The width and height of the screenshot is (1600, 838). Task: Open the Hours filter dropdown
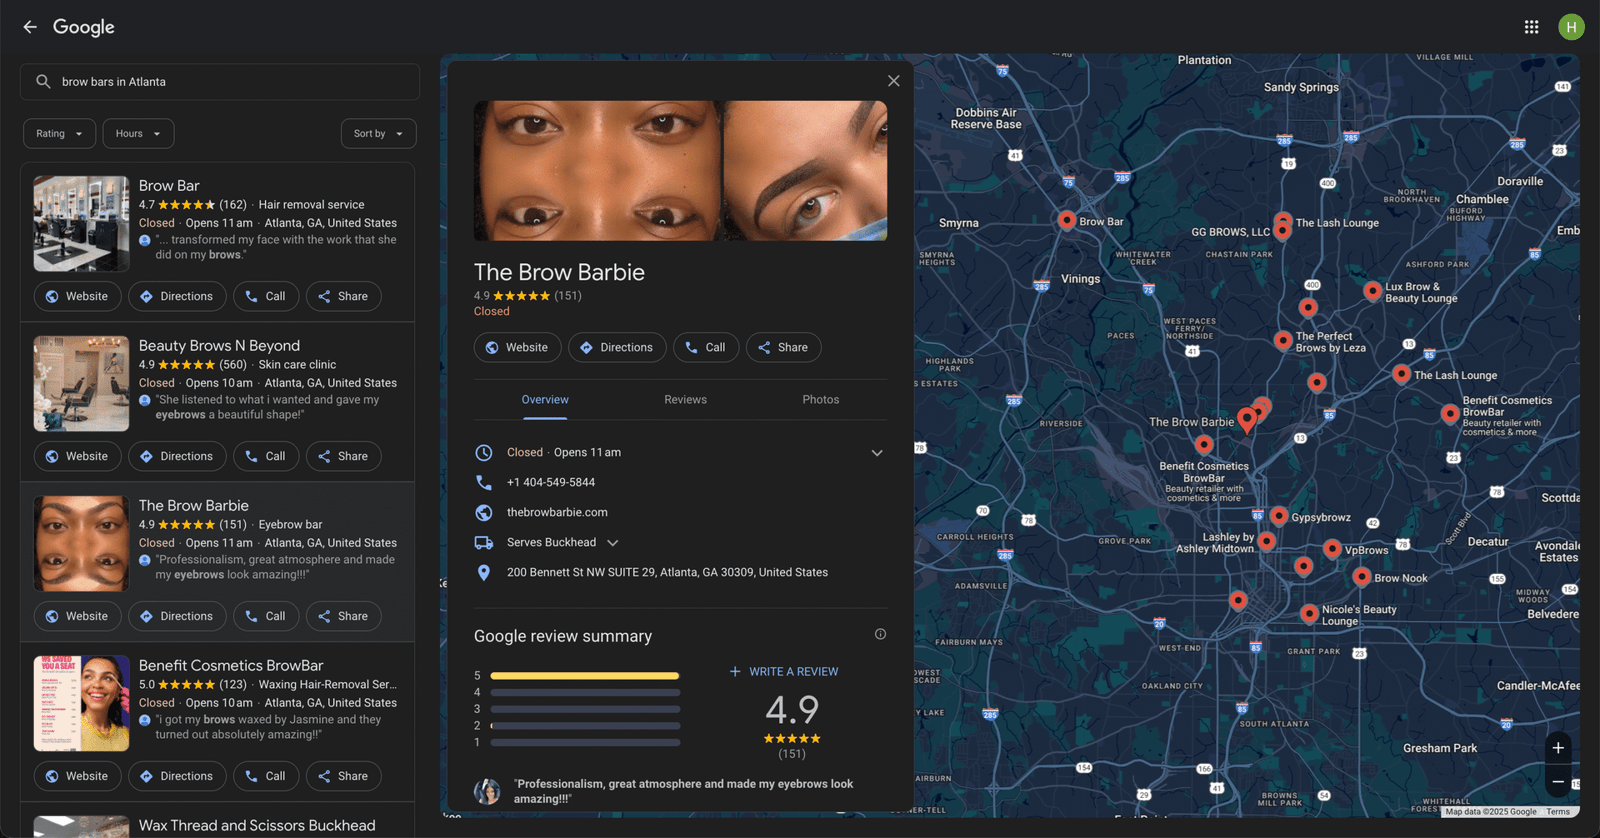point(138,134)
